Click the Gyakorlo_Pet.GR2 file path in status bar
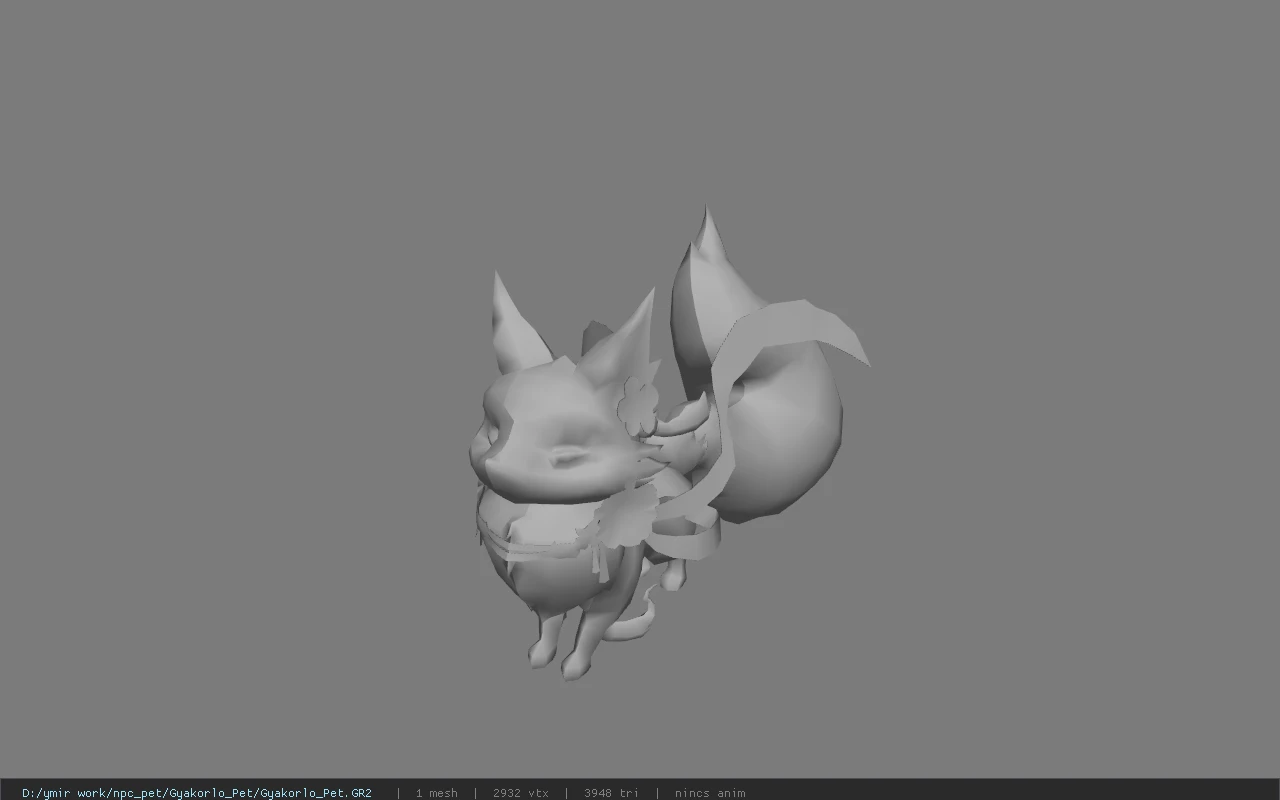This screenshot has width=1280, height=800. pos(197,793)
